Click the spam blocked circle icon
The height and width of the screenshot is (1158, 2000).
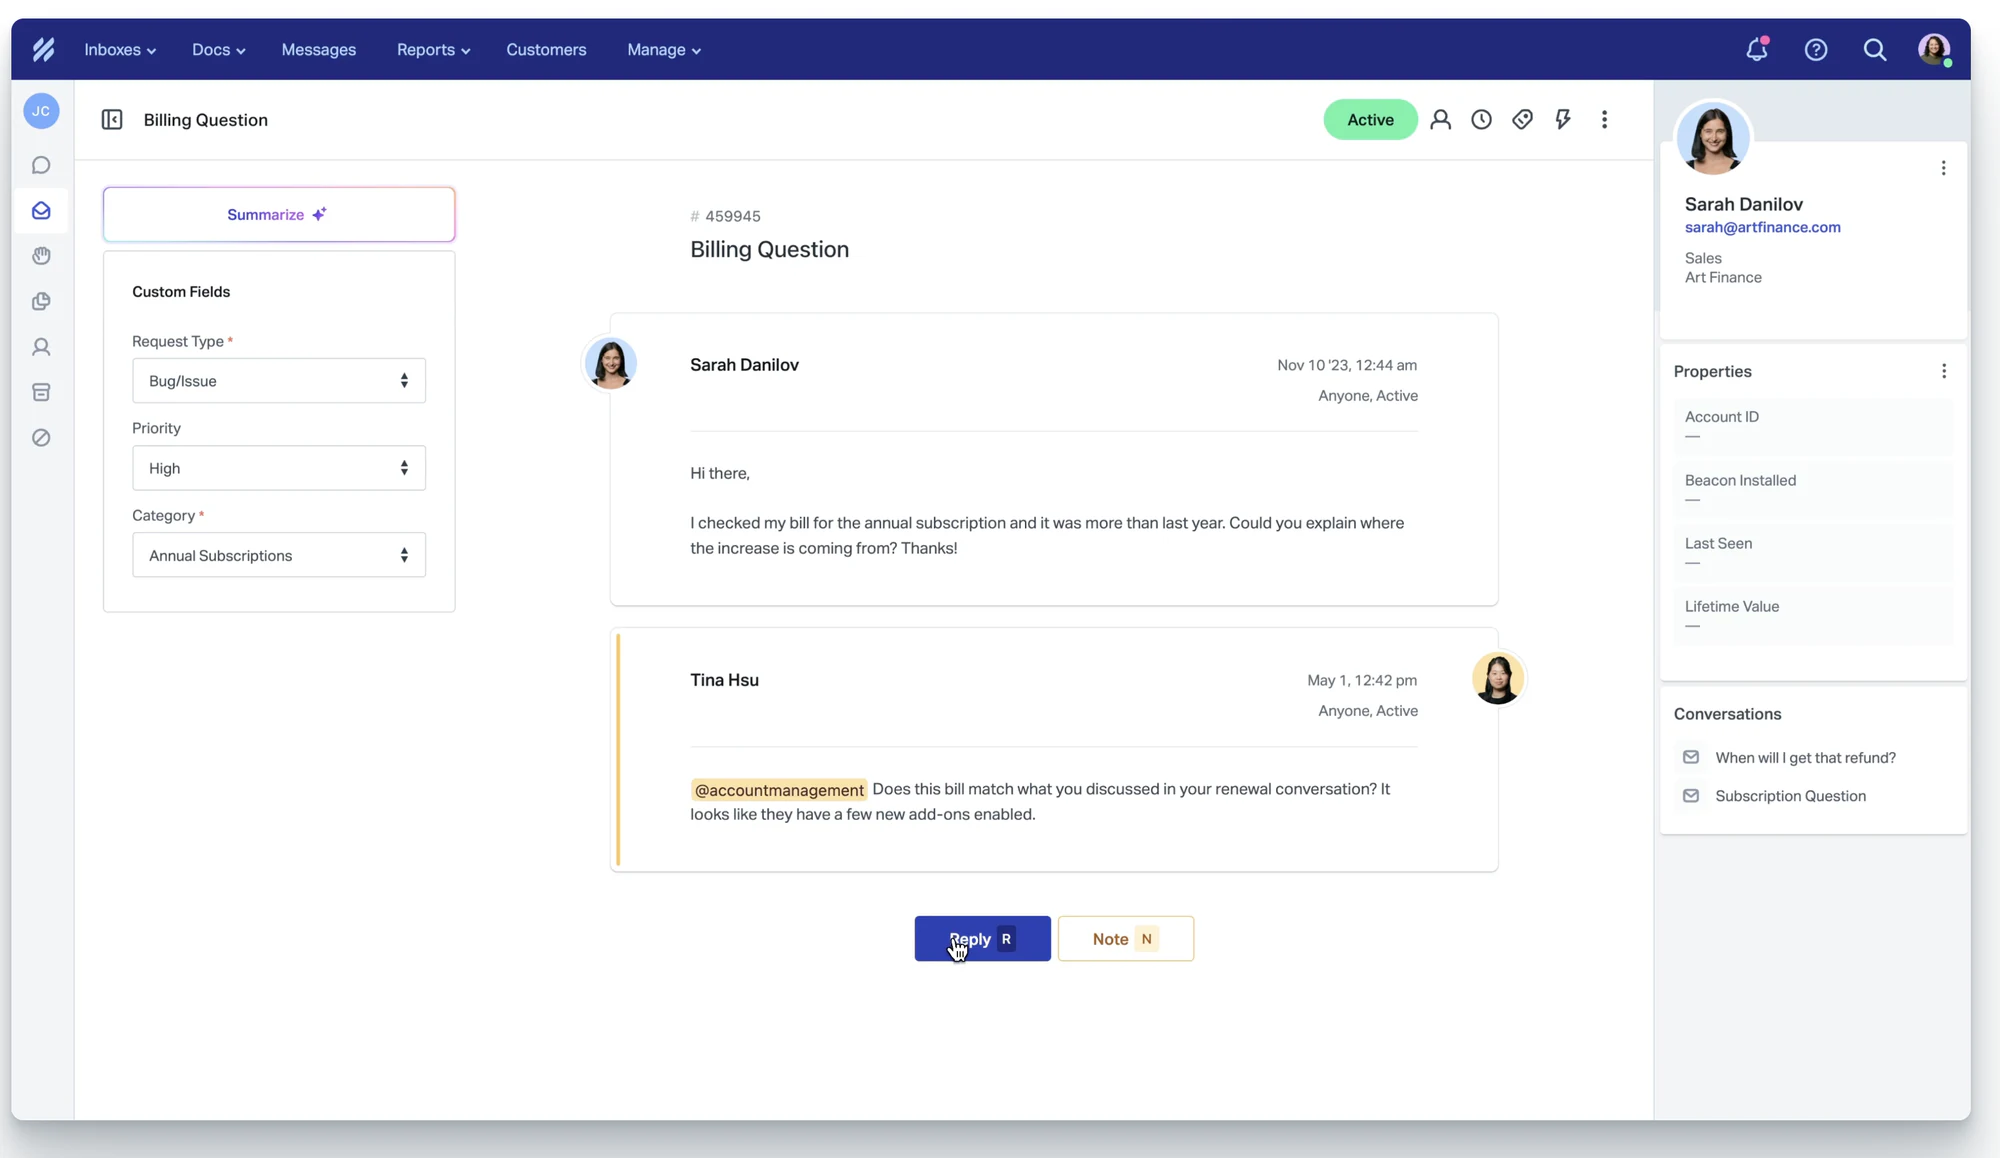pos(41,438)
